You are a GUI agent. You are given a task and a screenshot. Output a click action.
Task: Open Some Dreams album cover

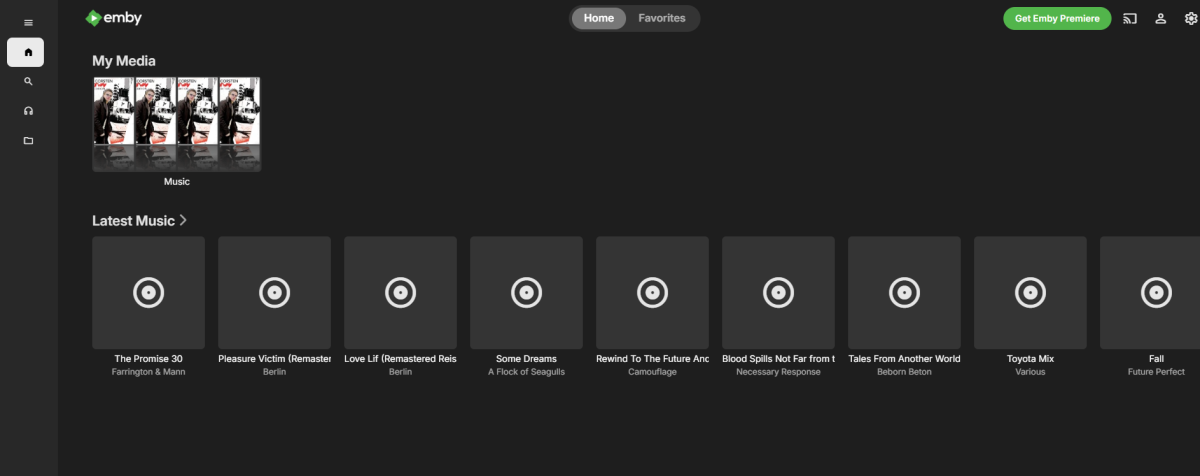click(526, 292)
